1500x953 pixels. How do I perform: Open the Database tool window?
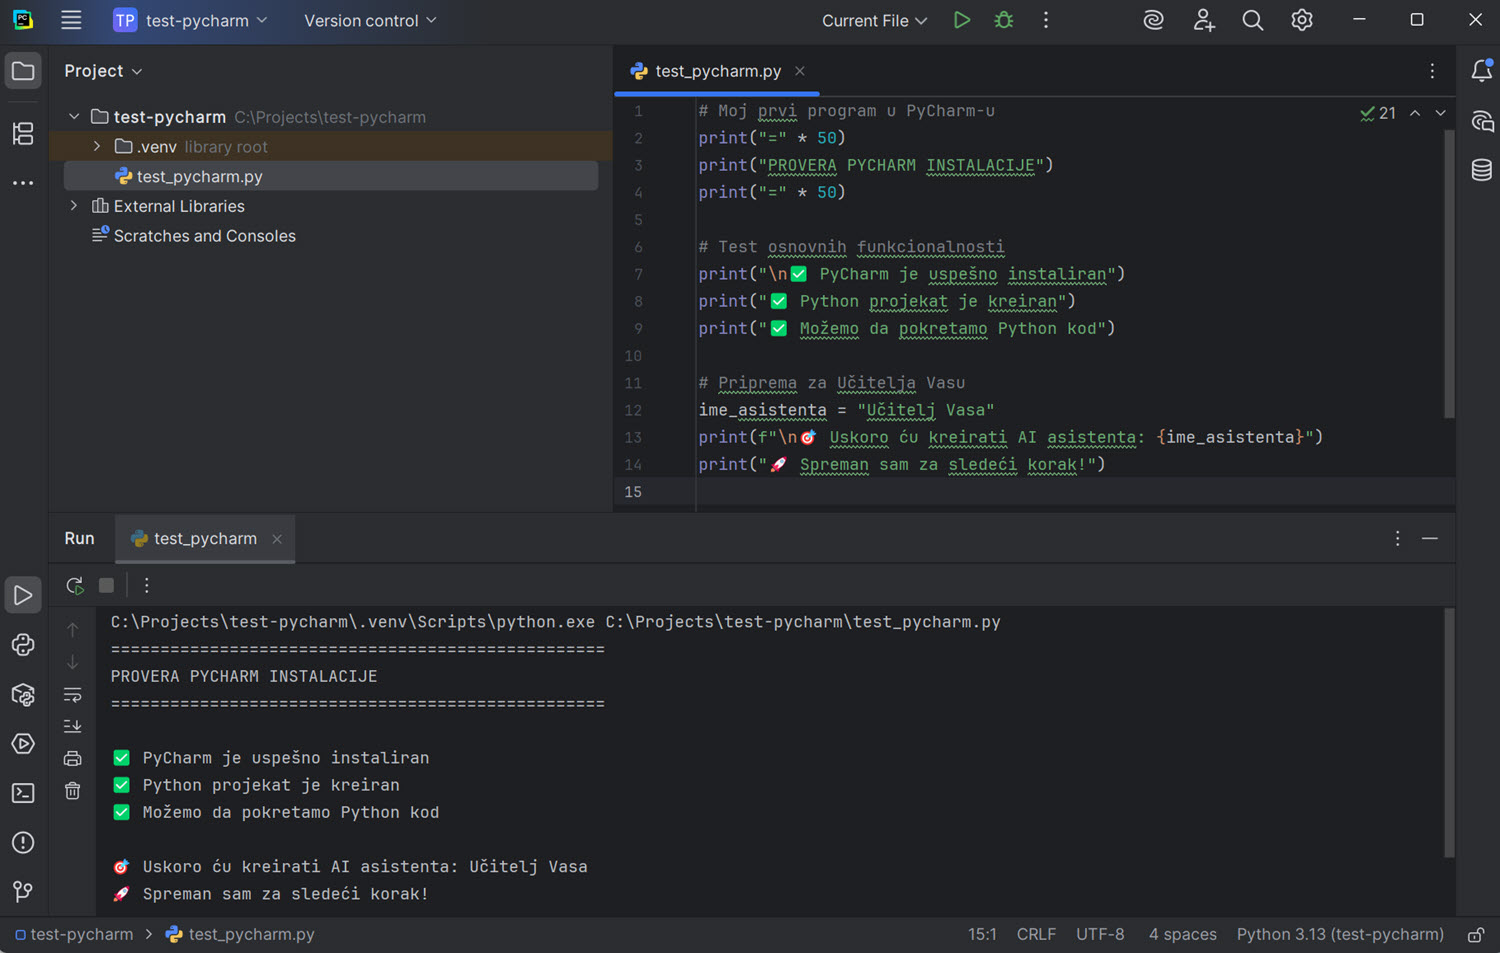1481,169
